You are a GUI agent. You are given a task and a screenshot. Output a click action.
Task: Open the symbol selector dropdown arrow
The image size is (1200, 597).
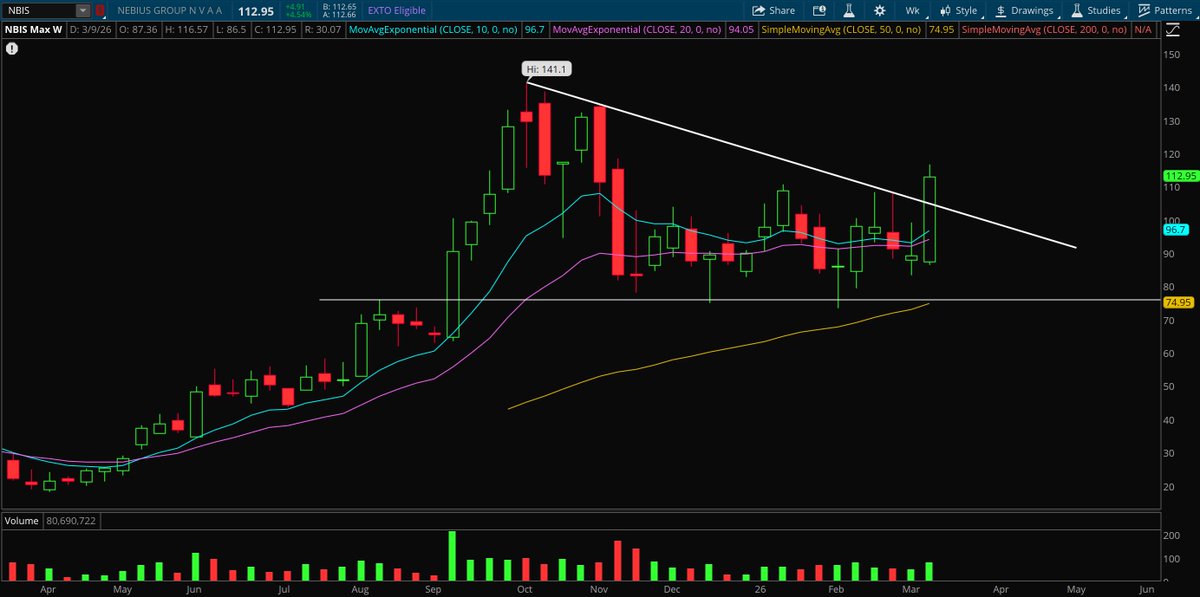coord(85,11)
